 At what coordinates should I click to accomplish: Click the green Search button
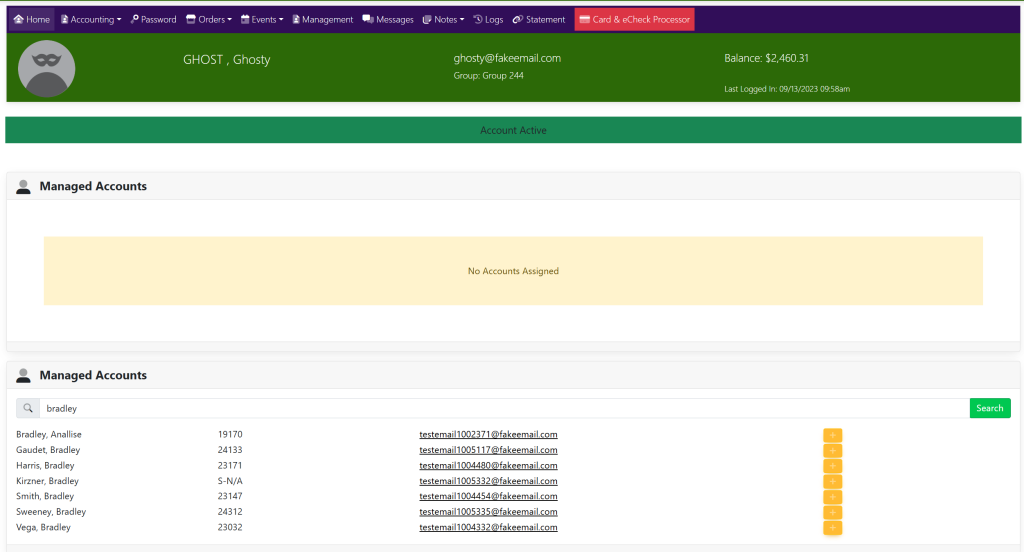coord(989,408)
